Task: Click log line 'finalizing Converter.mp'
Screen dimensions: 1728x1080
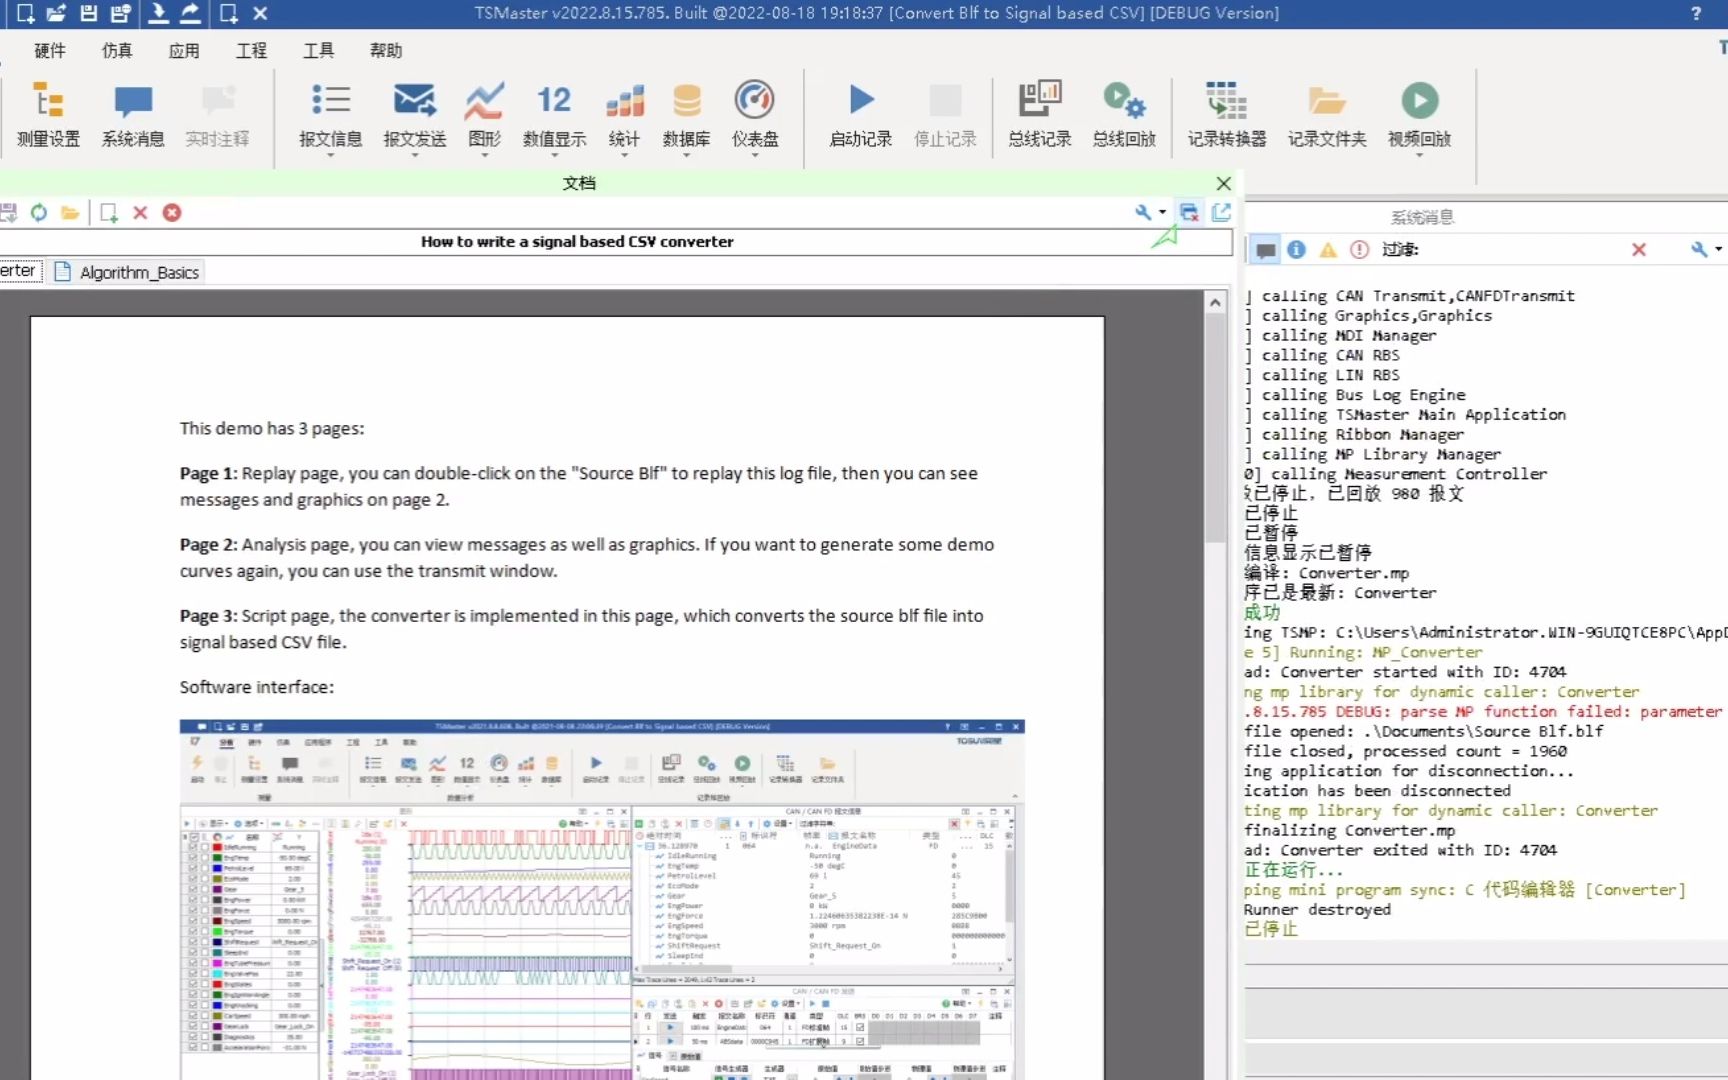Action: click(1349, 830)
